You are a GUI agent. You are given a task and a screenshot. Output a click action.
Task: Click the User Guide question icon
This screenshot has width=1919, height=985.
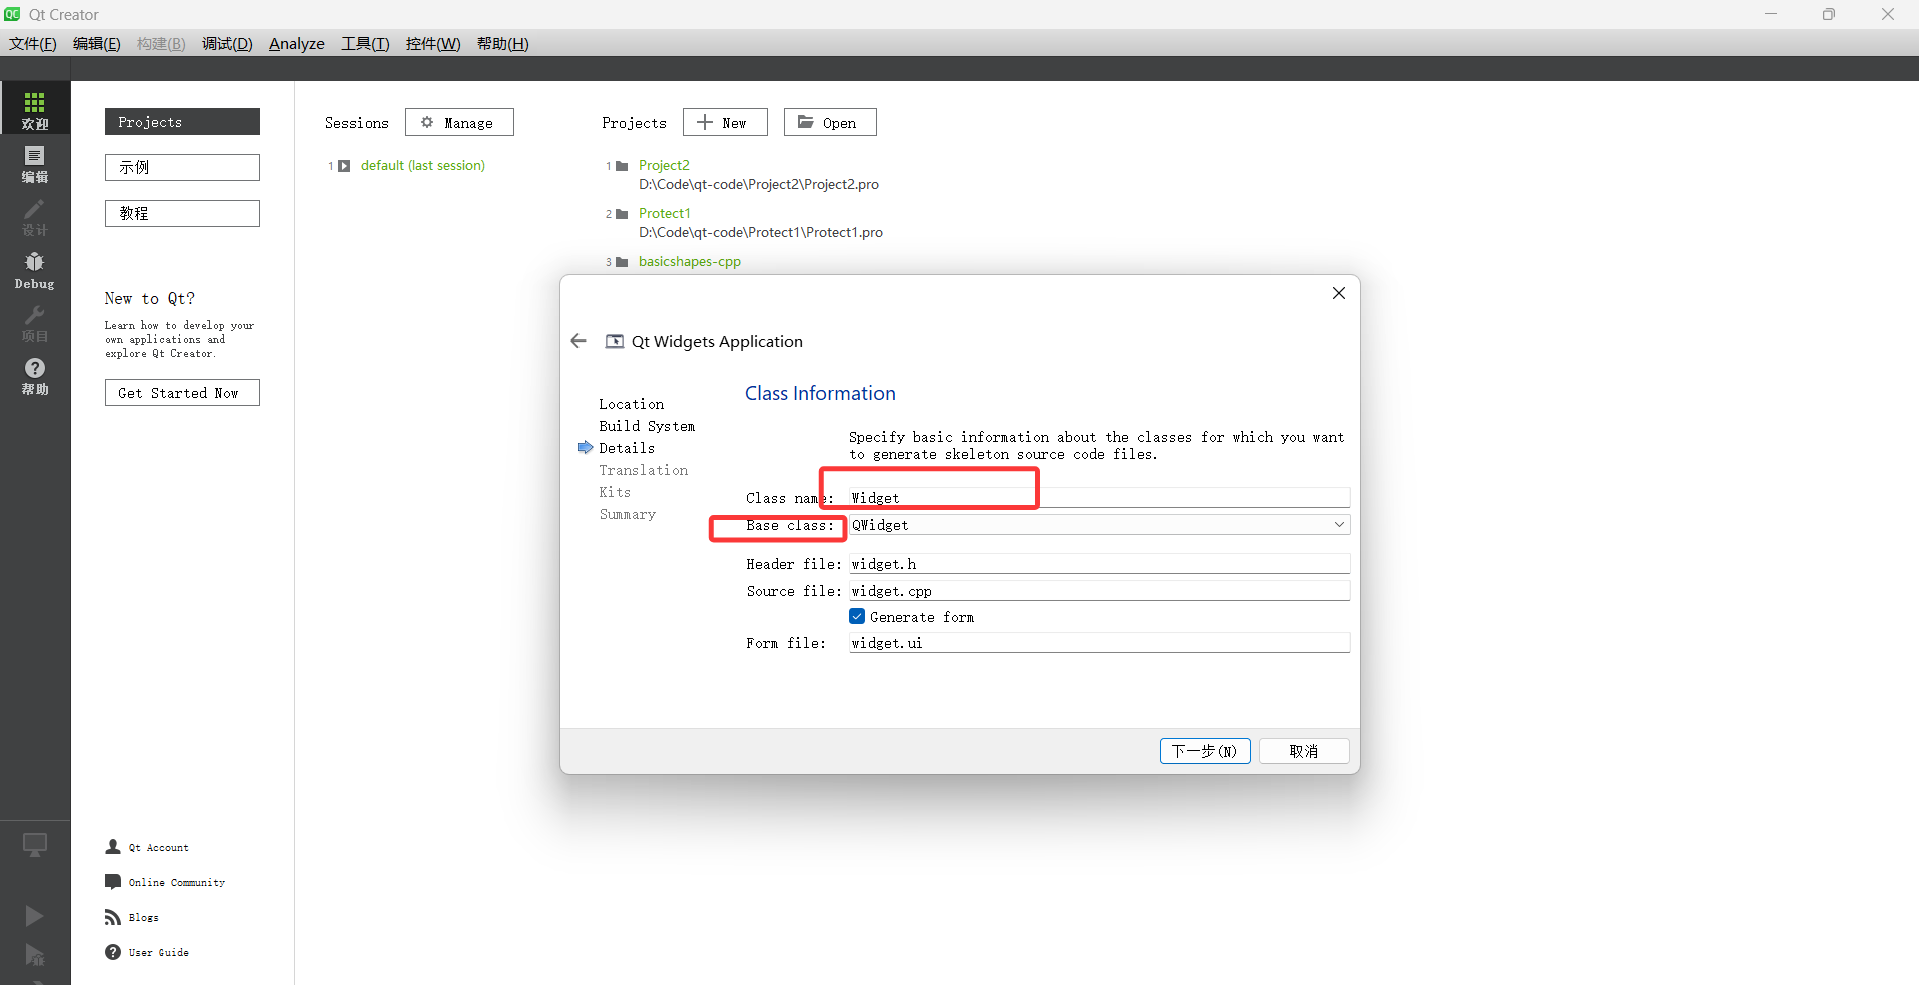tap(113, 952)
